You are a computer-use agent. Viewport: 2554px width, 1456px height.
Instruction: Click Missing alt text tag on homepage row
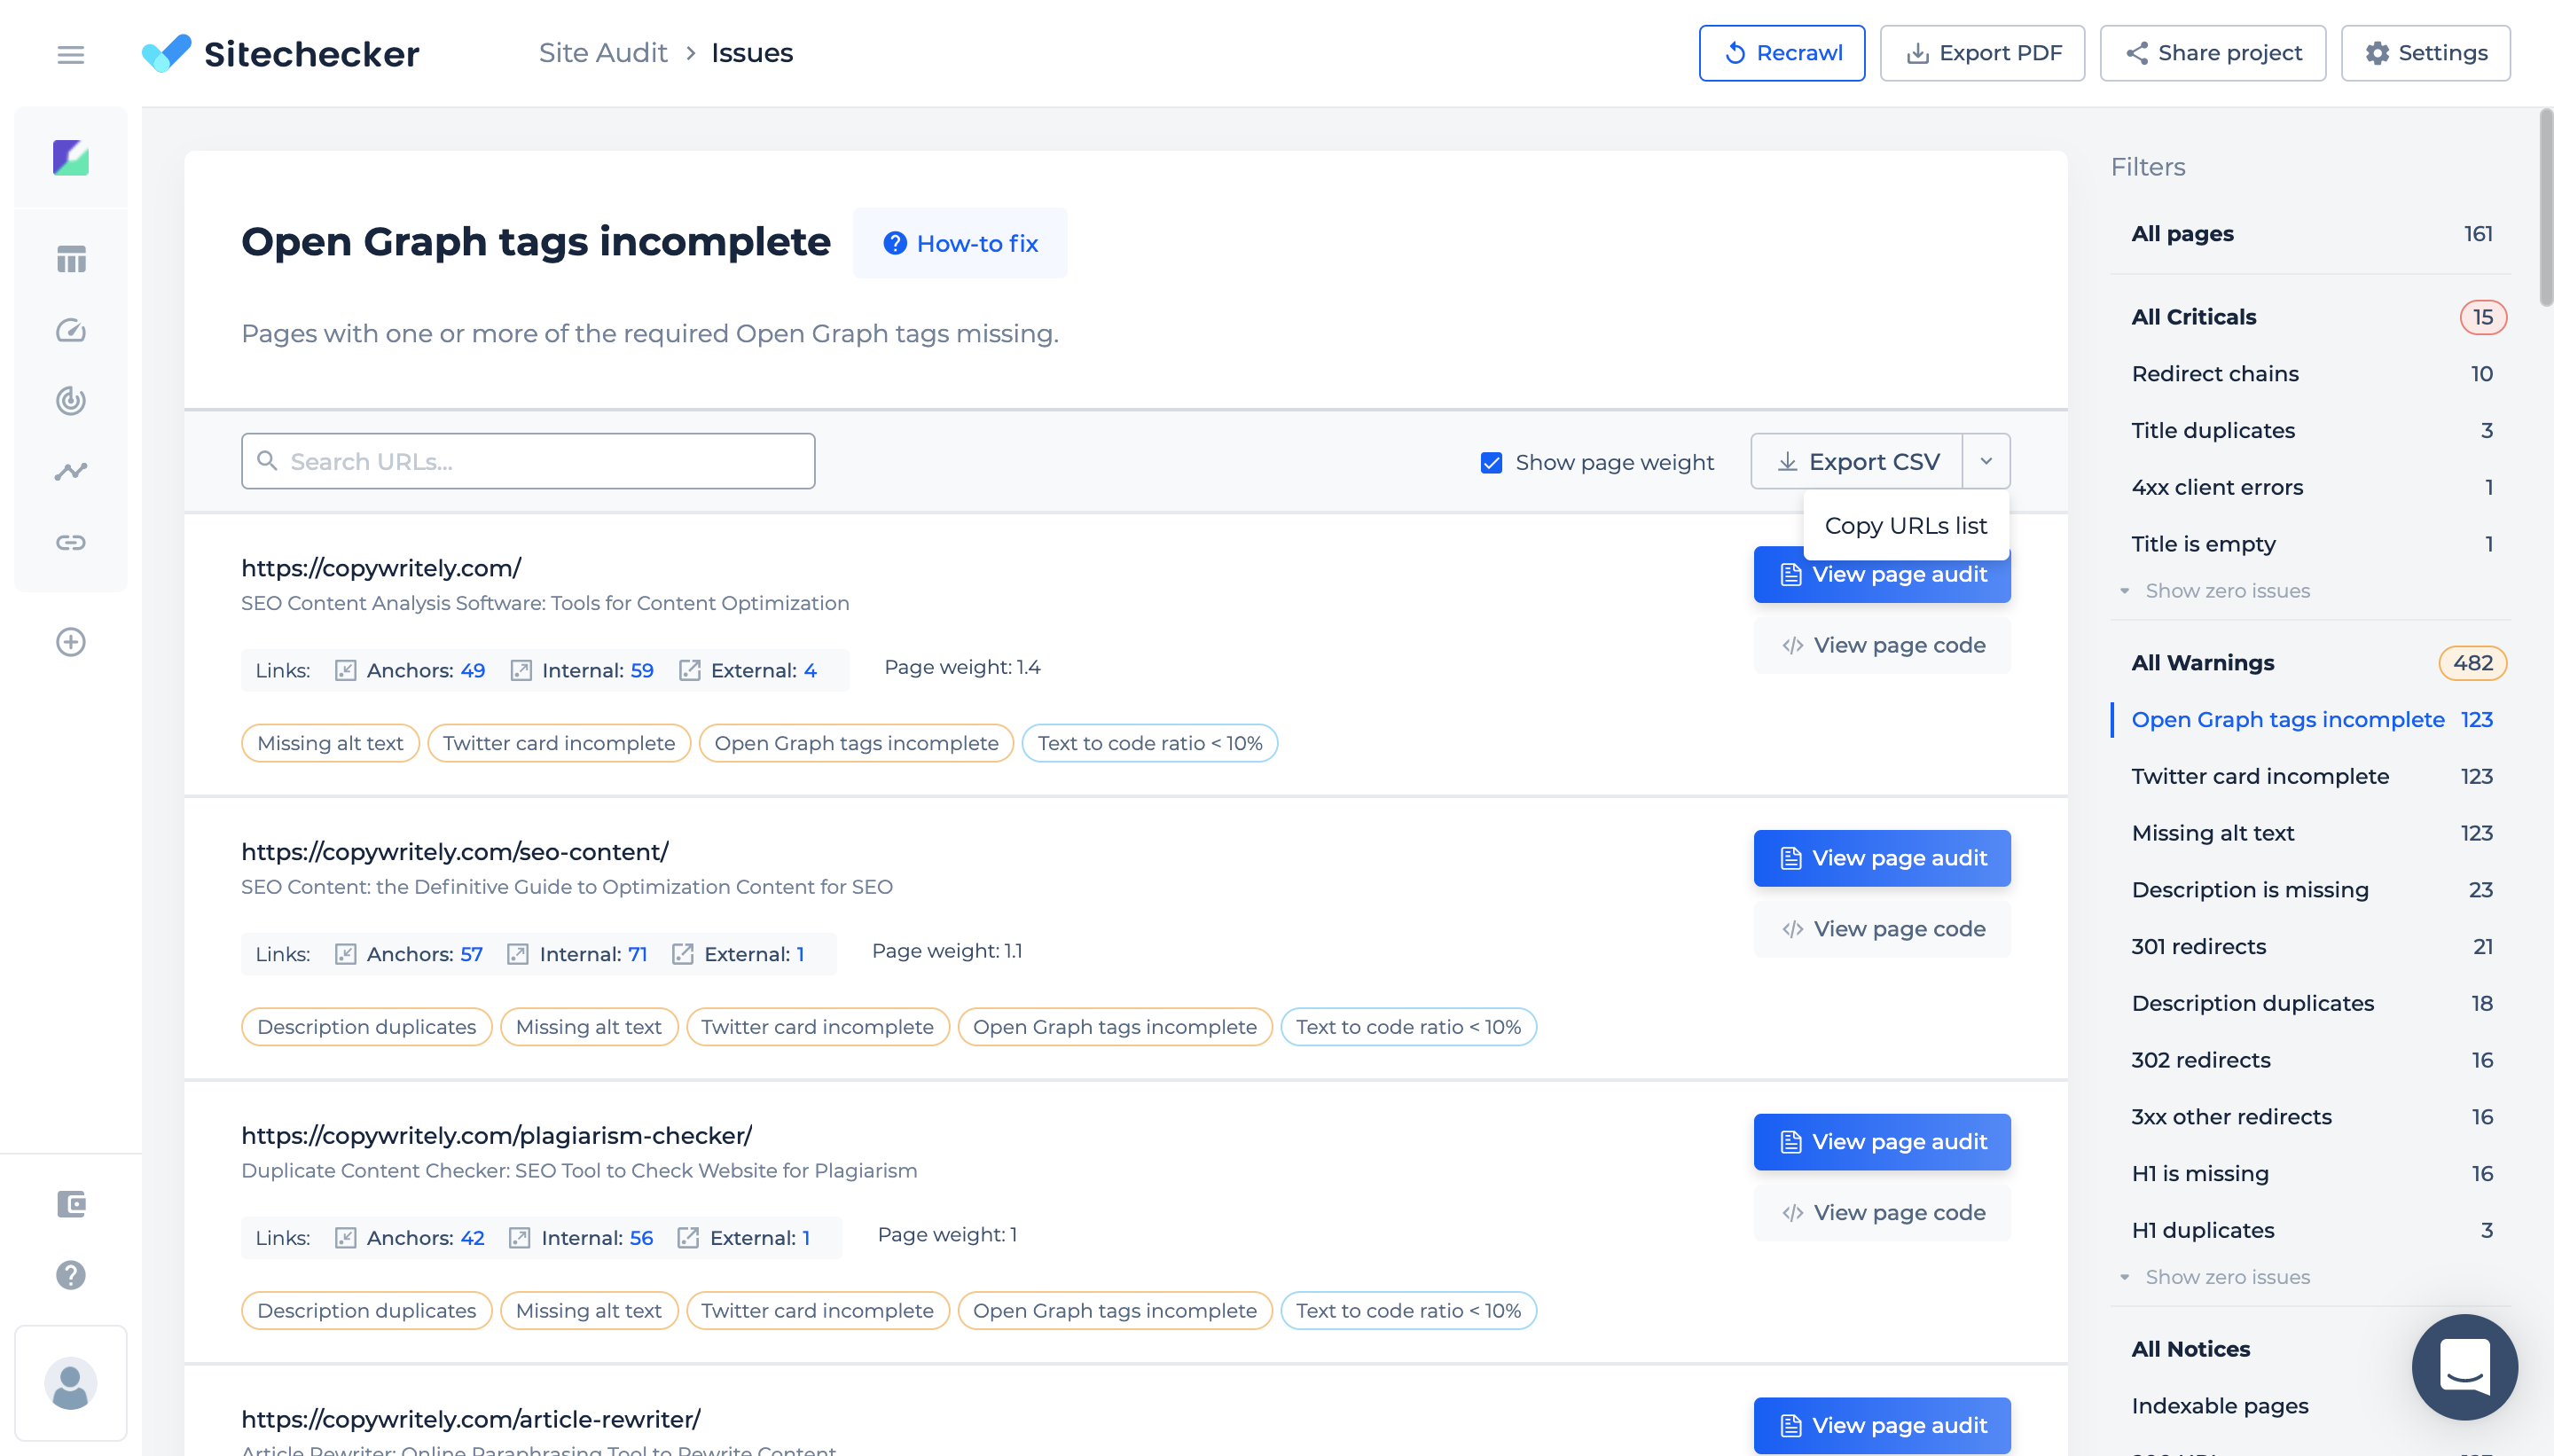330,743
